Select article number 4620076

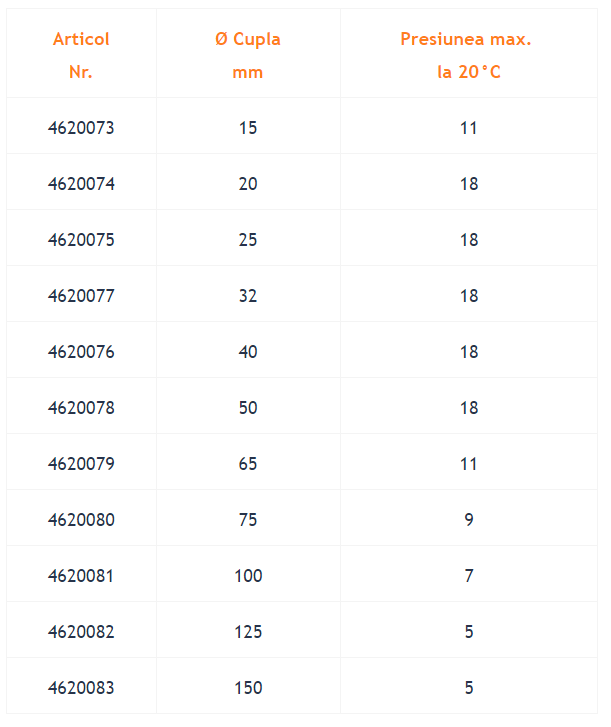[81, 352]
